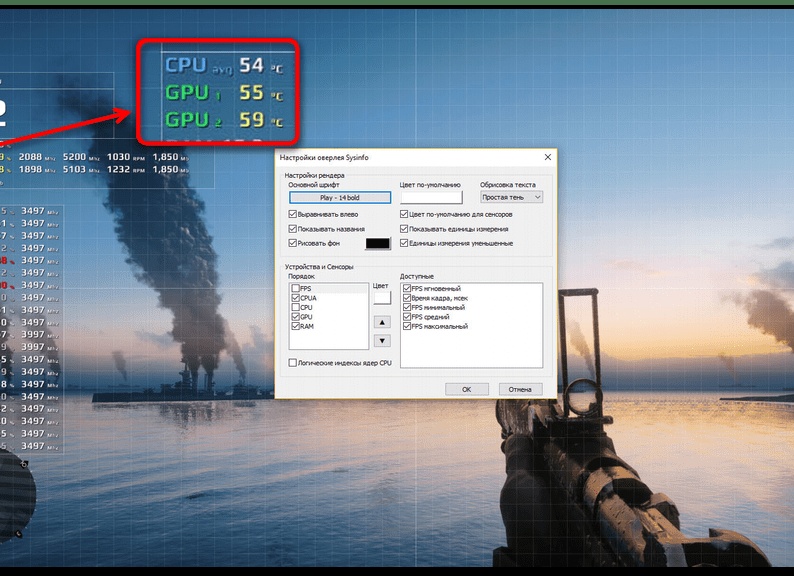Close the 'Настройки оверлея Sysinfo' dialog
Viewport: 794px width, 576px height.
coord(547,157)
